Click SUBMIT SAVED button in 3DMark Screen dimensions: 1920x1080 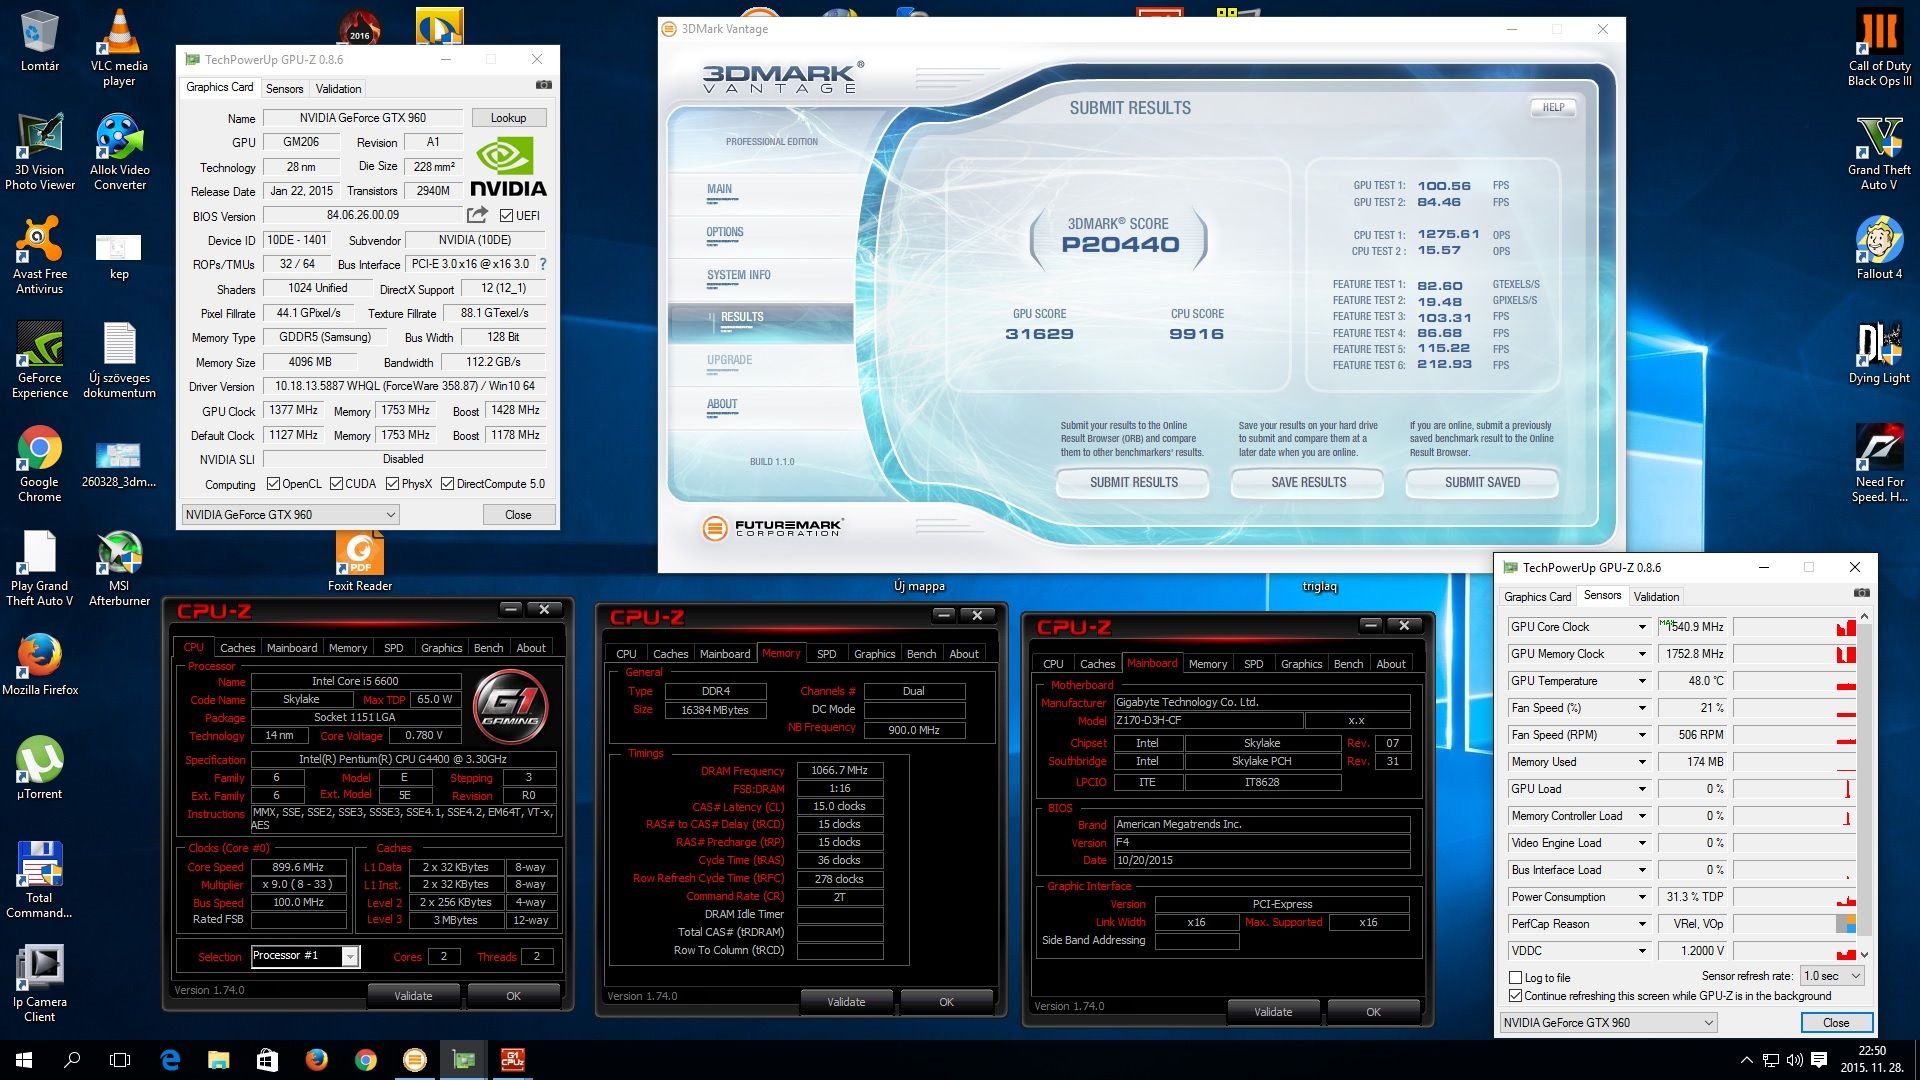tap(1482, 482)
